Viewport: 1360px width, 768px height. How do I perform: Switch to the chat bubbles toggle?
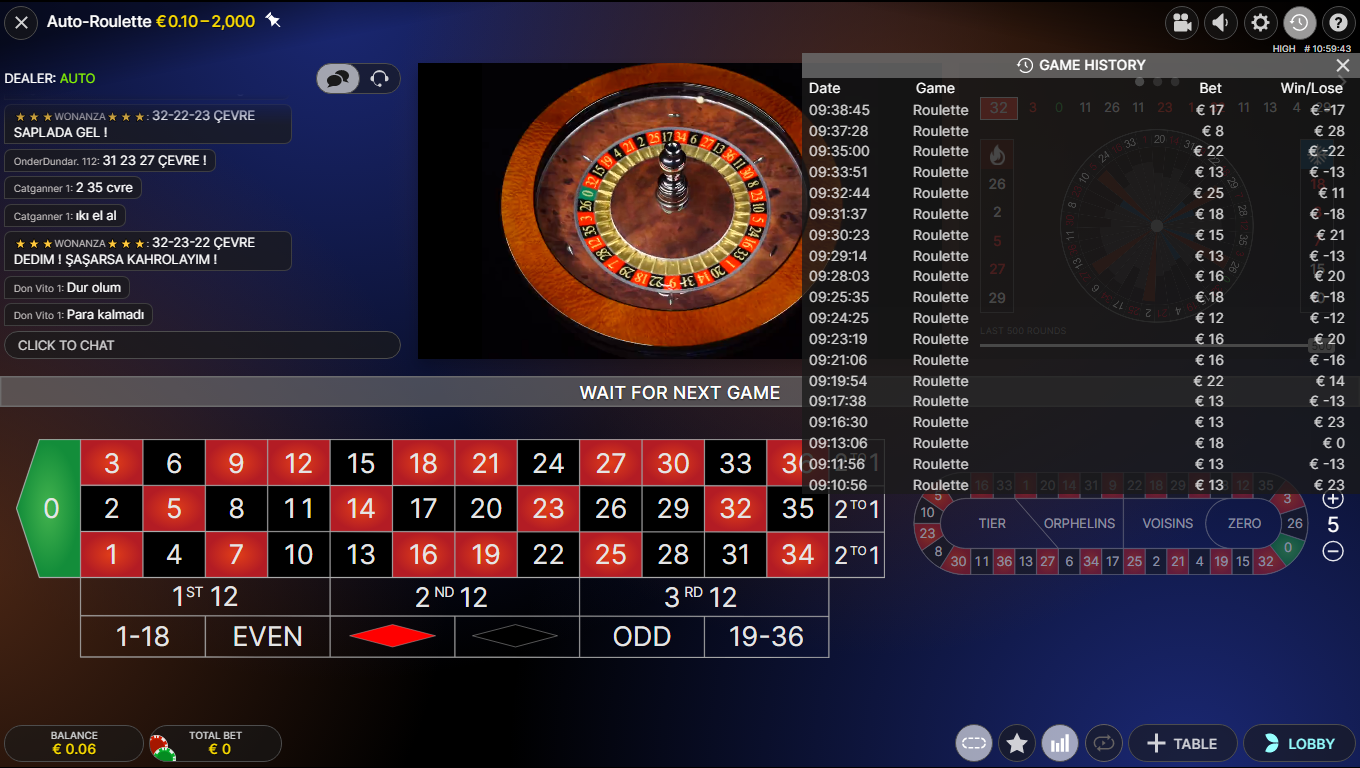point(338,79)
